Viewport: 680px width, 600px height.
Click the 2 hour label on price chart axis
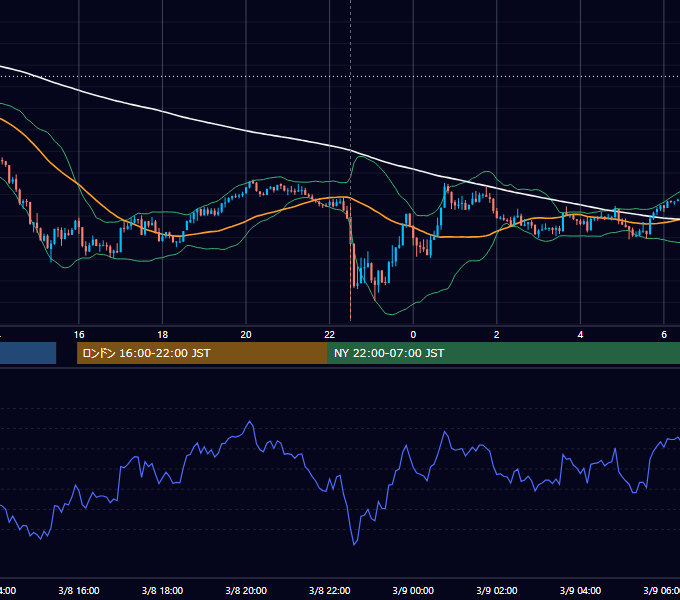point(497,335)
